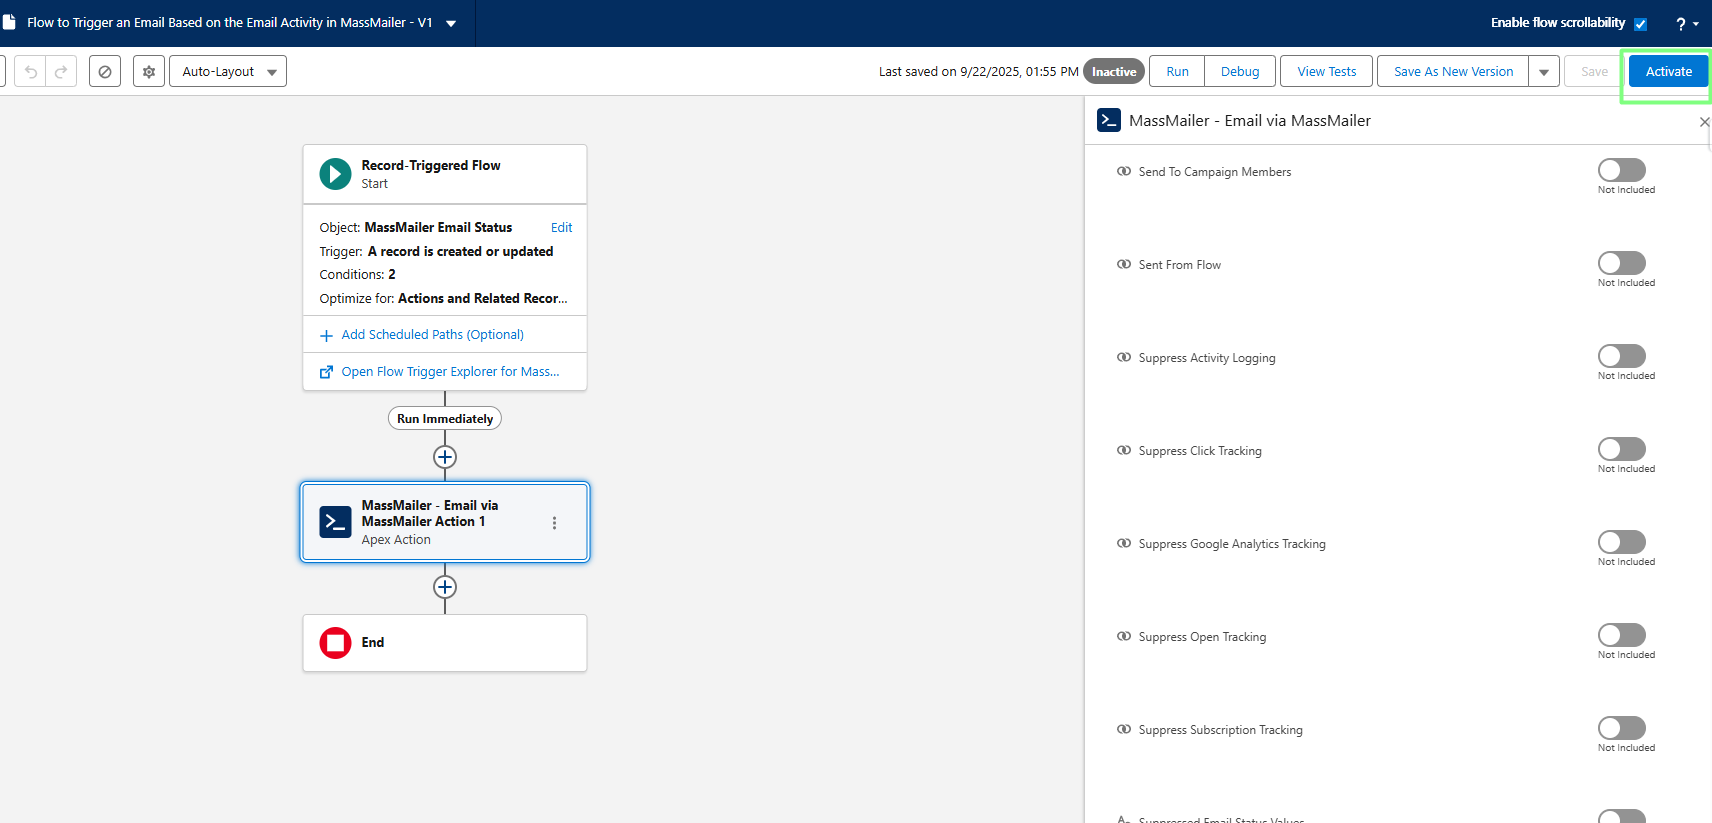This screenshot has height=823, width=1712.
Task: Click the Run button
Action: (x=1177, y=72)
